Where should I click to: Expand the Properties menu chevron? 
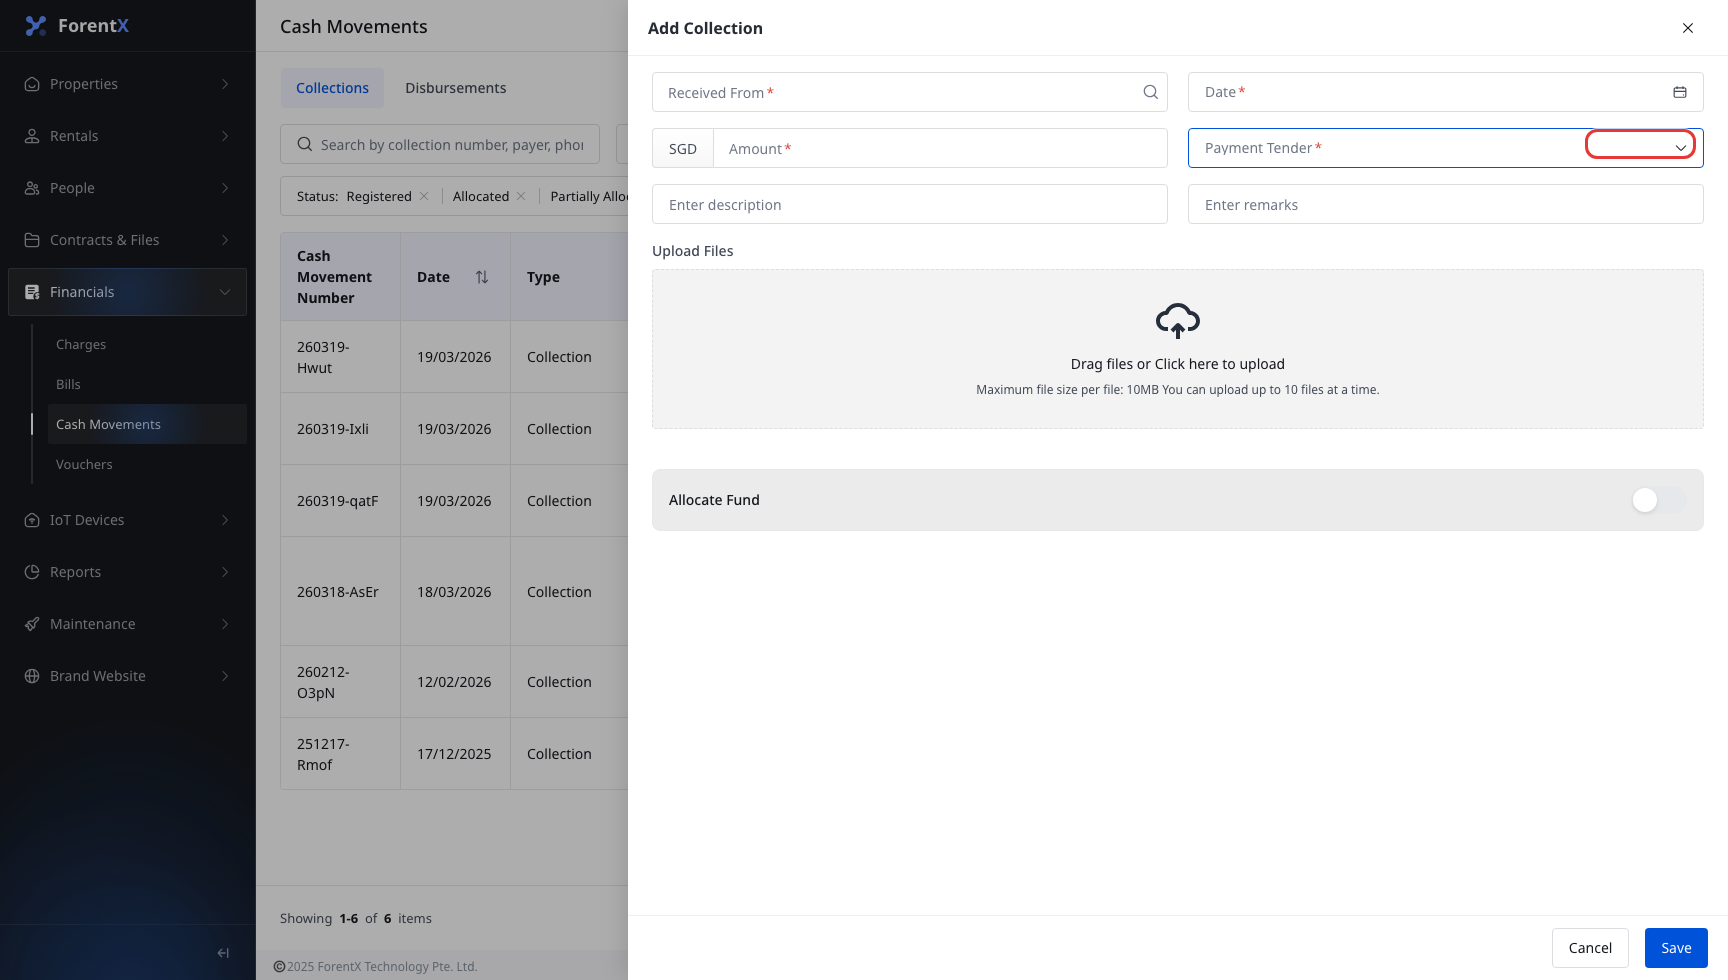point(225,84)
